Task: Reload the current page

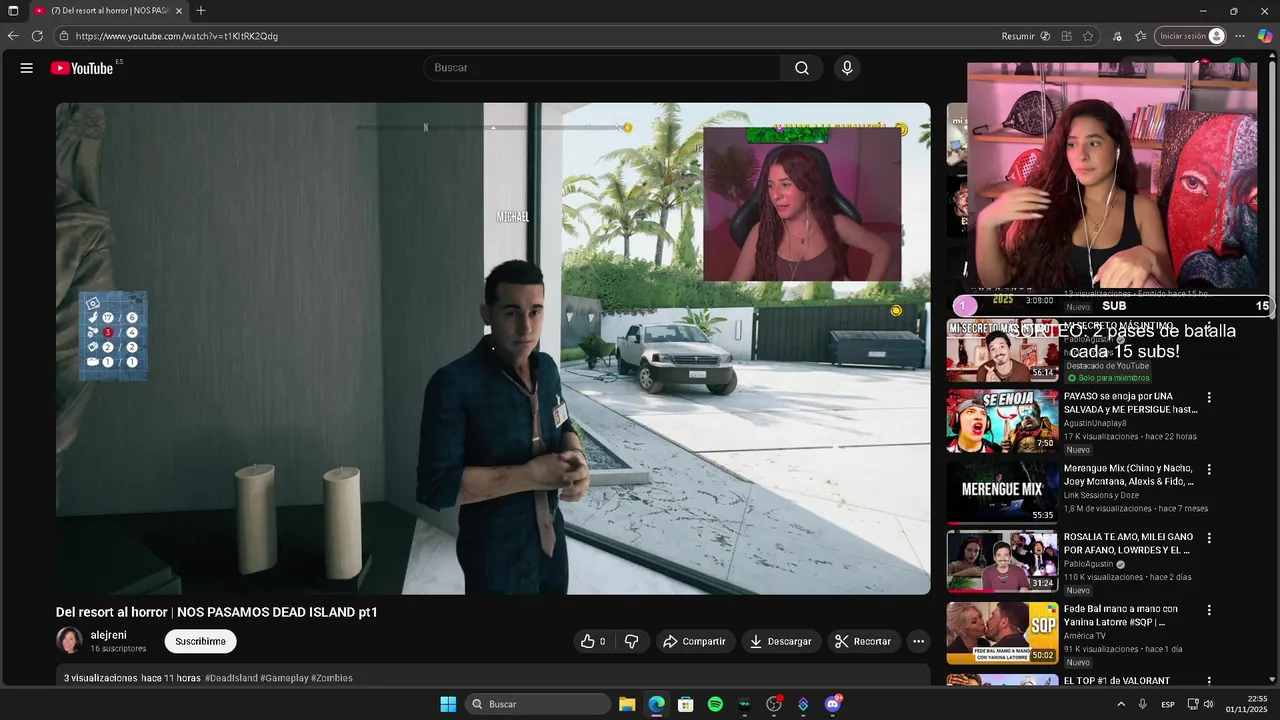Action: pyautogui.click(x=37, y=36)
